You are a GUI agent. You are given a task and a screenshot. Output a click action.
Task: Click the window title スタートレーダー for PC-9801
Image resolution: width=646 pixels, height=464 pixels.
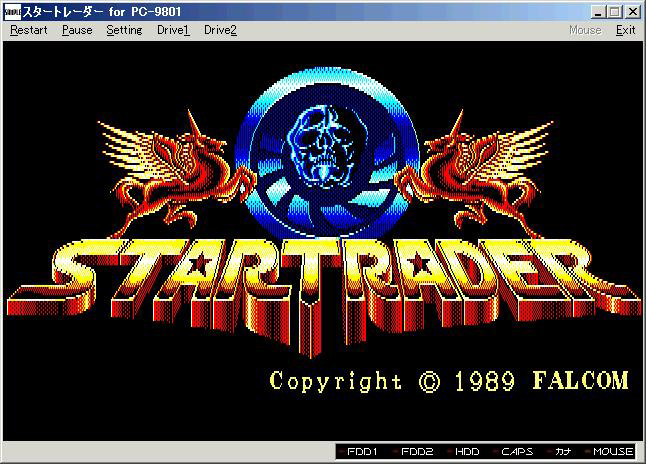102,12
